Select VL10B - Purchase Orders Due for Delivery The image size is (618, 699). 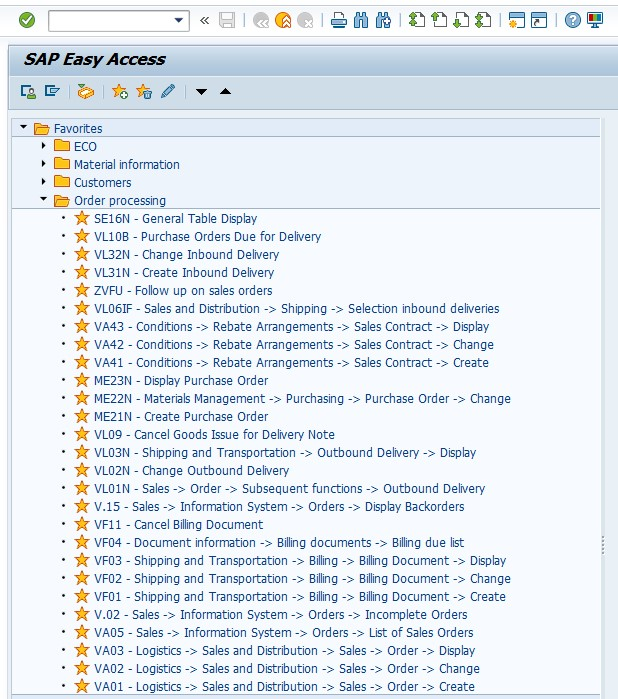[207, 237]
